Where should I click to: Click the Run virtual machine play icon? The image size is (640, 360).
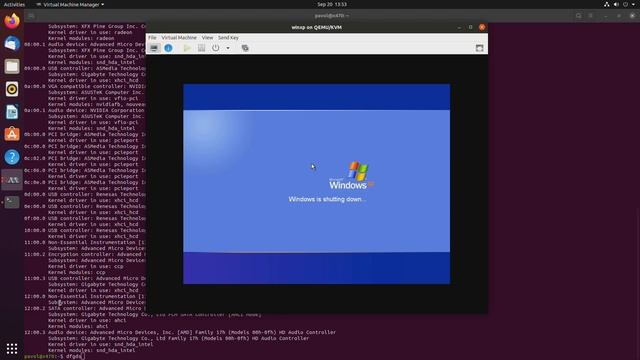(187, 48)
